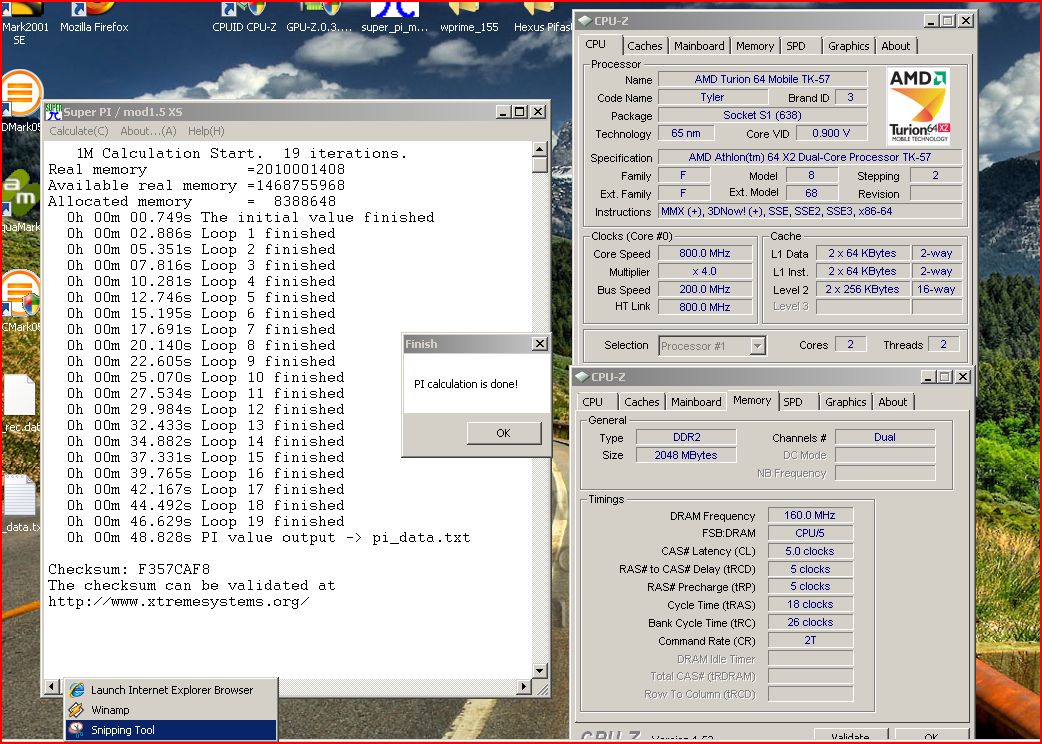1042x744 pixels.
Task: Open Hexus Pifast desktop folder
Action: click(x=542, y=17)
